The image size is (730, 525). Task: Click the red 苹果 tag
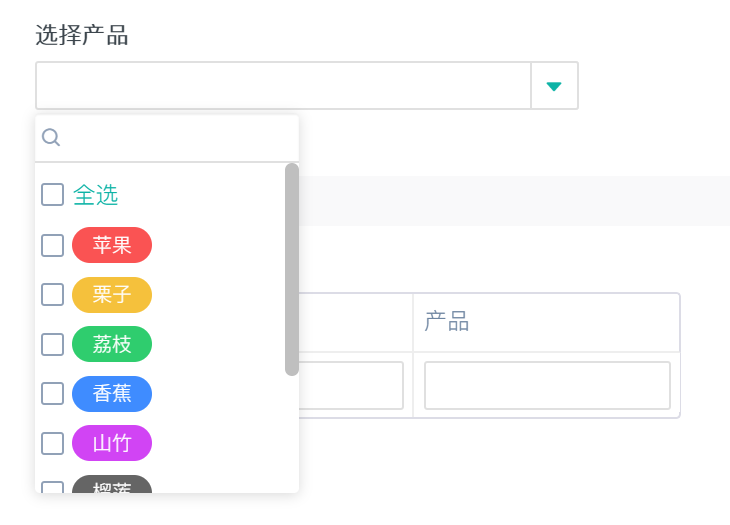coord(112,245)
